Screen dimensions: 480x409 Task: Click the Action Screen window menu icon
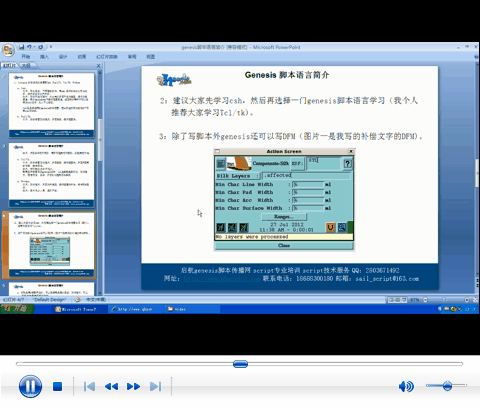pos(217,151)
